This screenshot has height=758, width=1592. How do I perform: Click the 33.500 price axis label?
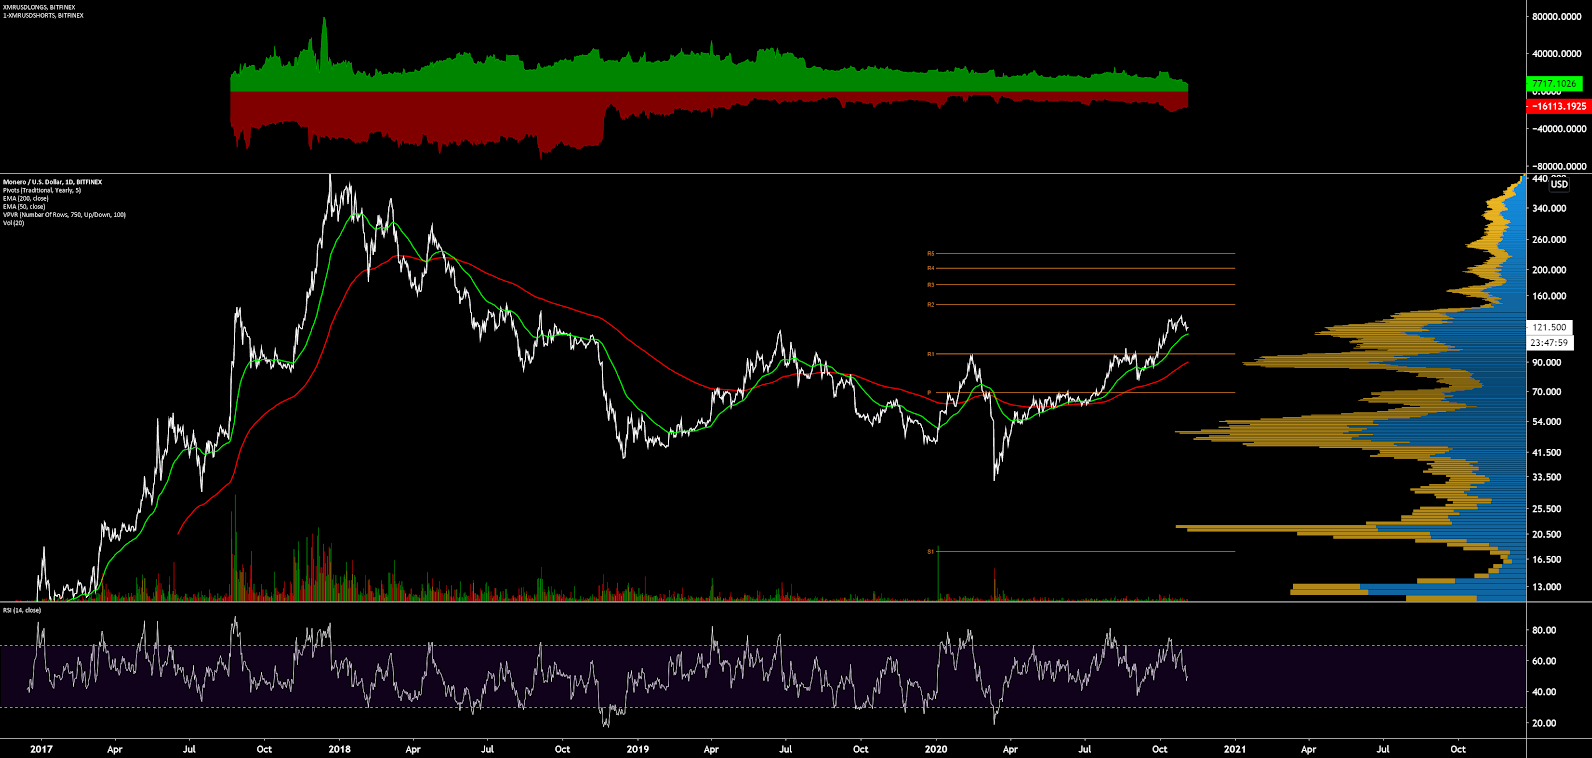1546,477
